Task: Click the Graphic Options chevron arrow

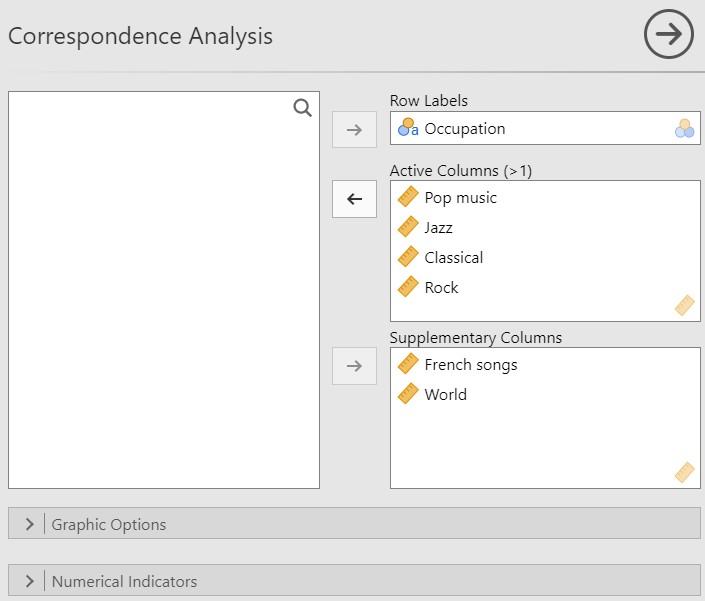Action: click(30, 524)
